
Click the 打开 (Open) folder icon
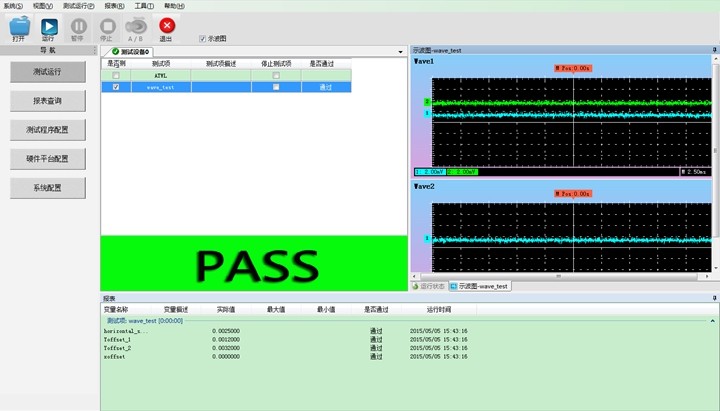point(18,27)
